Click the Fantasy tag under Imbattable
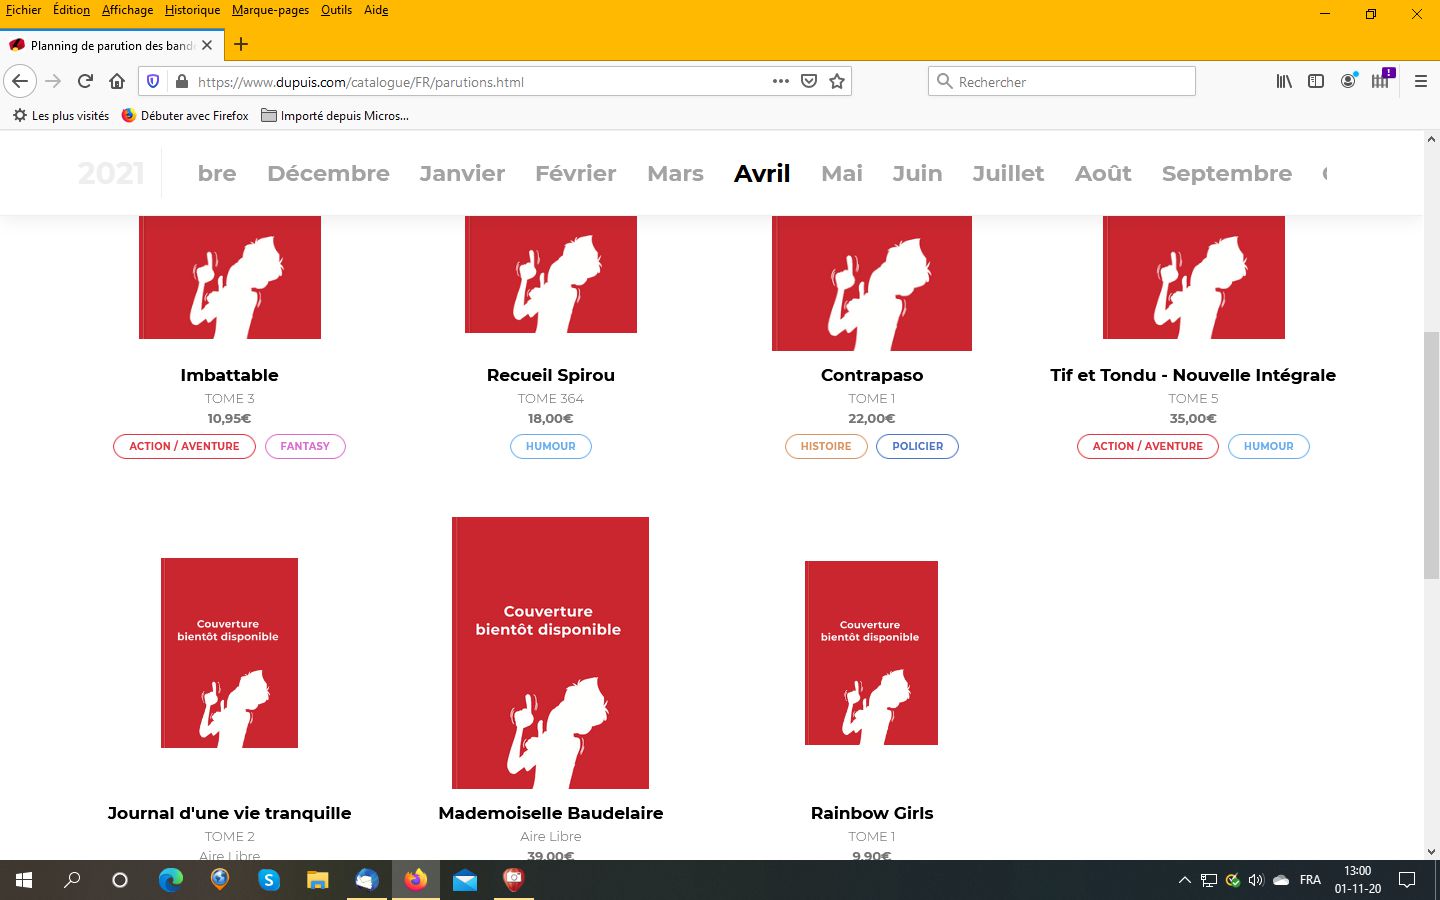This screenshot has height=900, width=1440. (x=305, y=446)
